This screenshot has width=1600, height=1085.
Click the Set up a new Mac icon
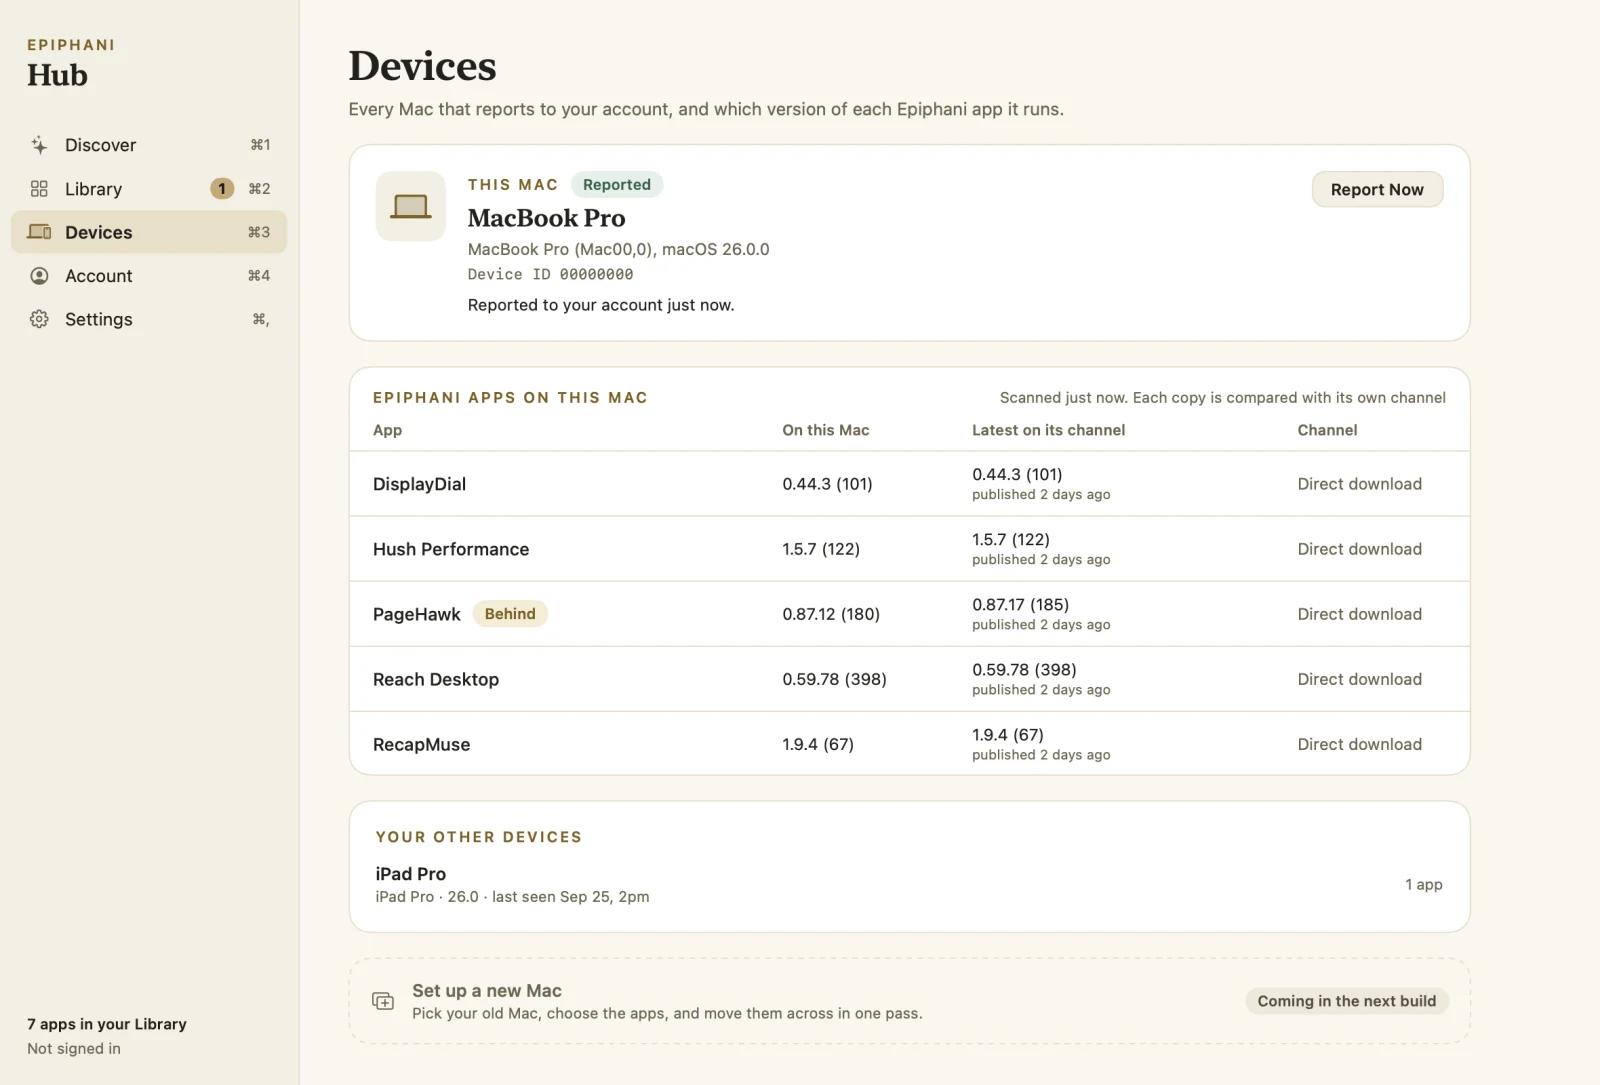click(x=383, y=1001)
